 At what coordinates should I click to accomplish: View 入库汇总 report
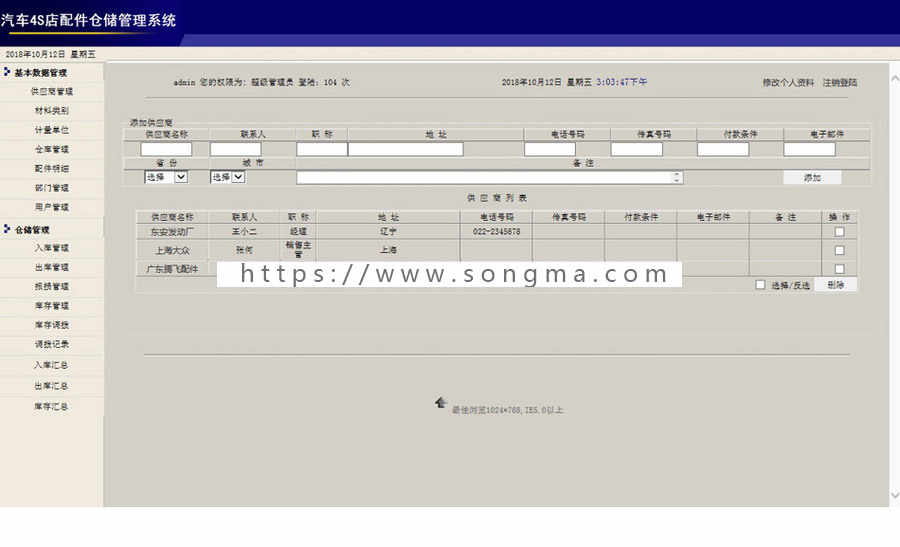click(x=51, y=365)
